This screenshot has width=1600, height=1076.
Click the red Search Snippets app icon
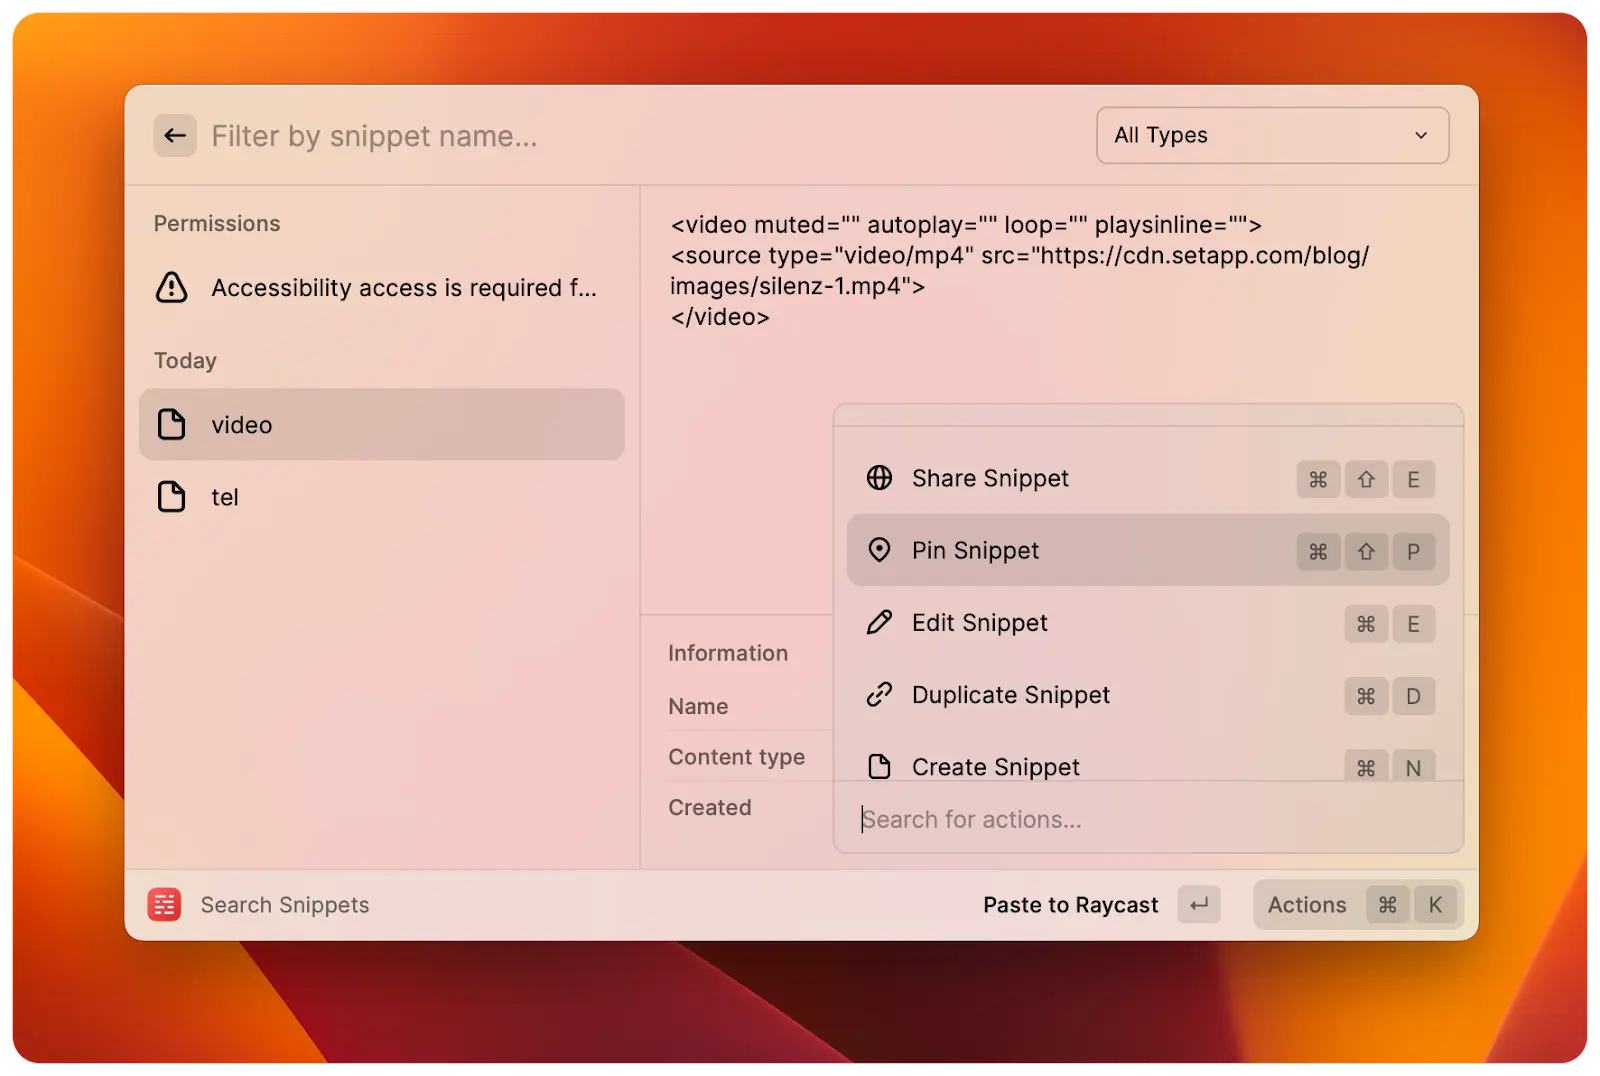[164, 905]
